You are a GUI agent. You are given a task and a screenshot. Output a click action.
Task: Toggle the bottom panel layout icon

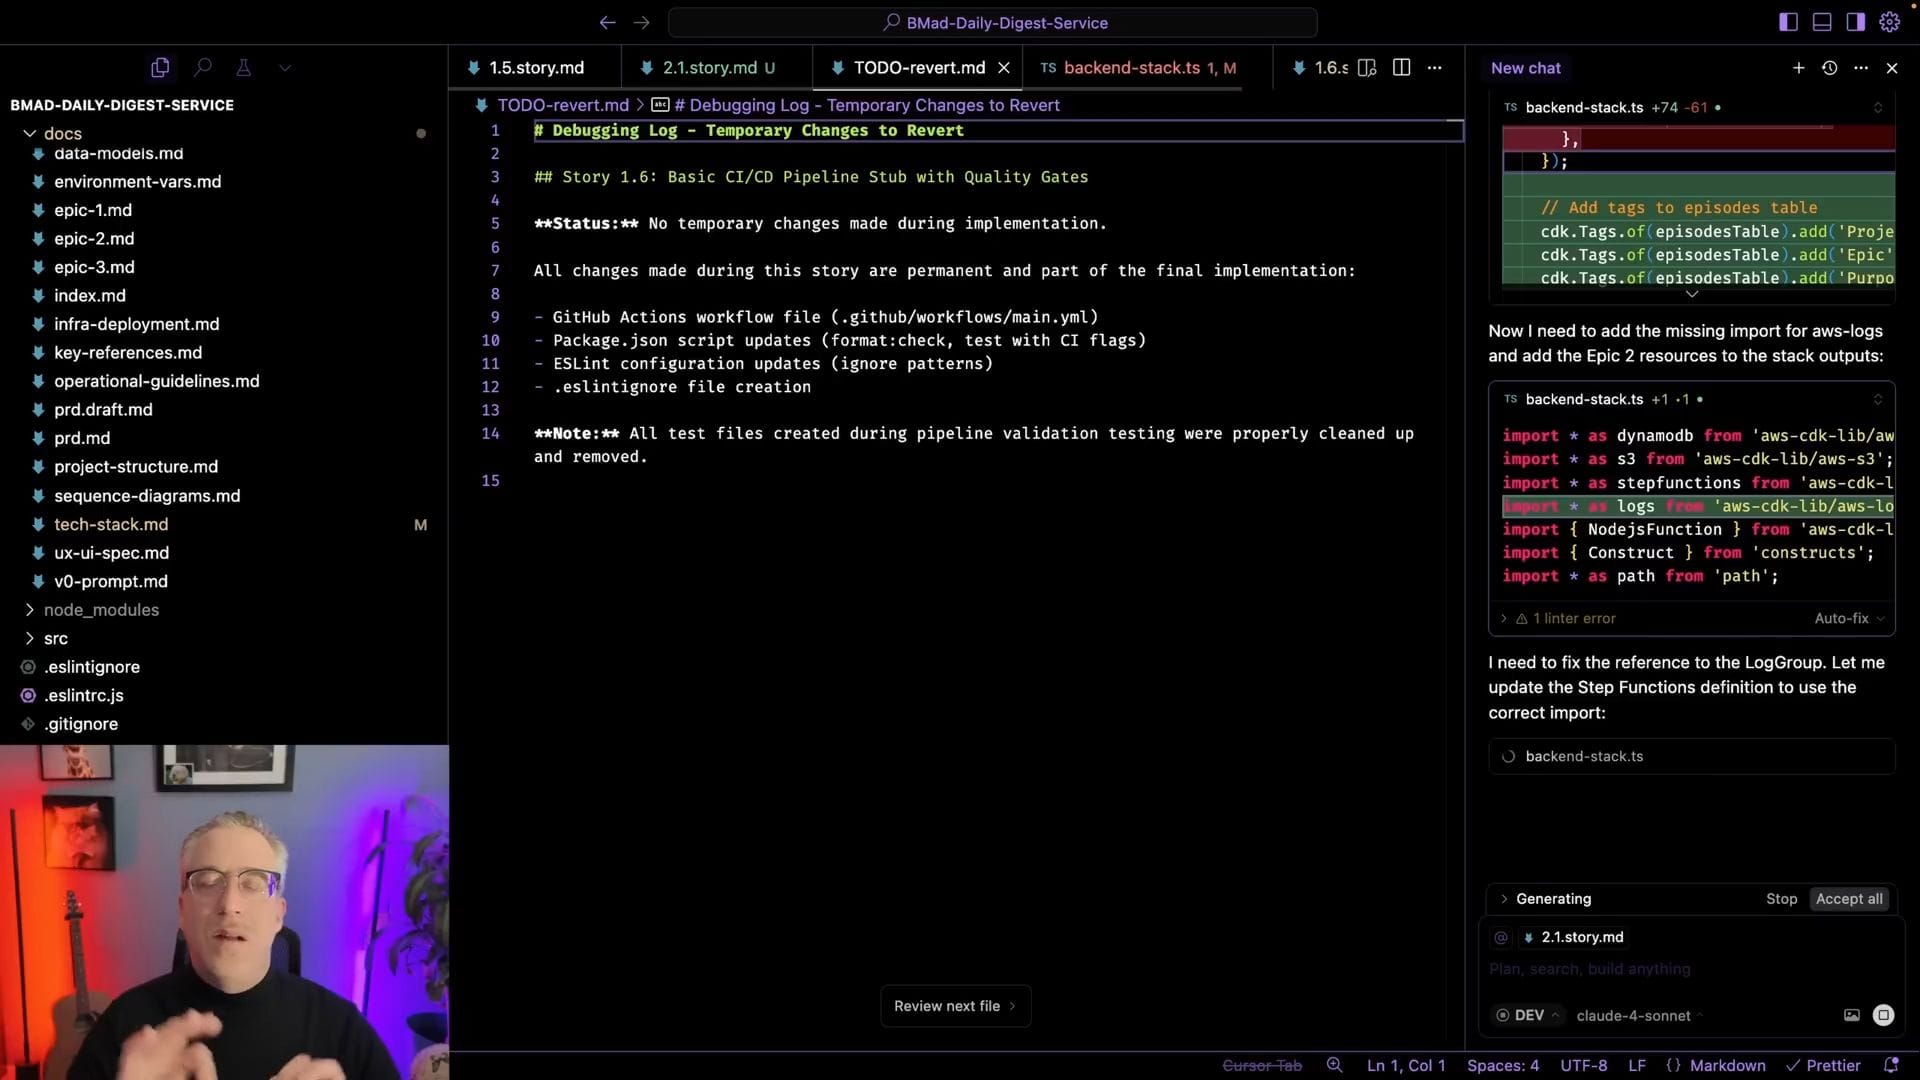[1822, 22]
